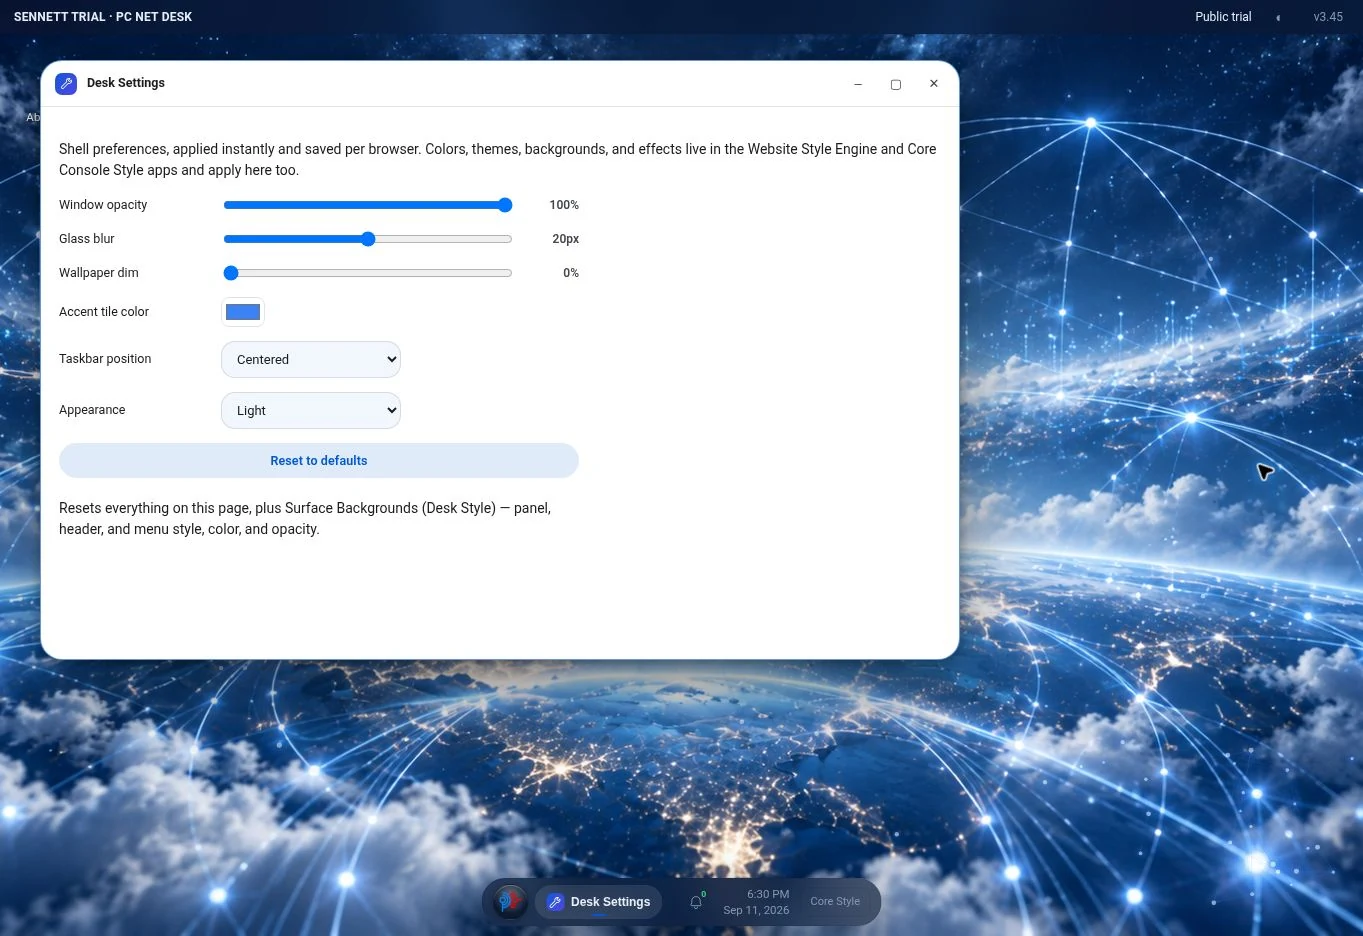The height and width of the screenshot is (936, 1363).
Task: Minimize the Desk Settings window
Action: [858, 84]
